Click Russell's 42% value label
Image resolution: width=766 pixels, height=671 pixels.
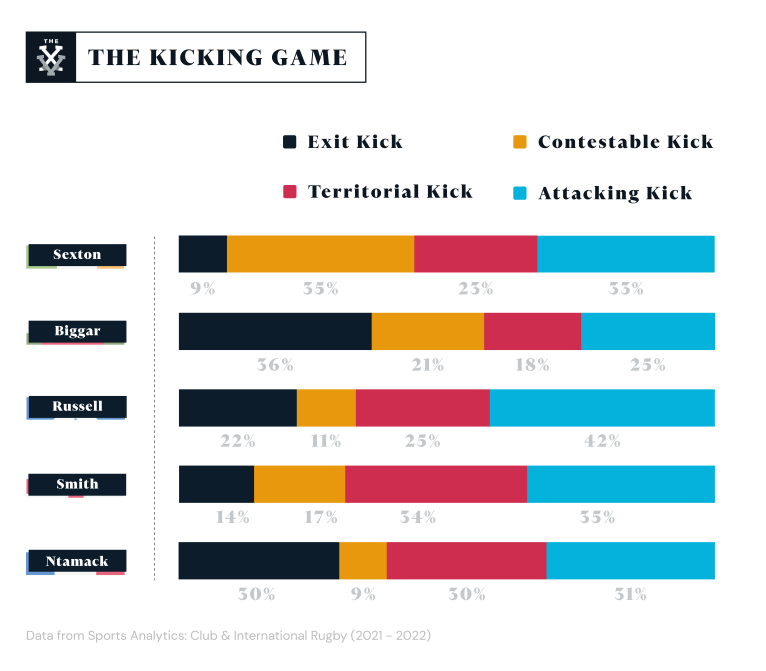[x=603, y=440]
